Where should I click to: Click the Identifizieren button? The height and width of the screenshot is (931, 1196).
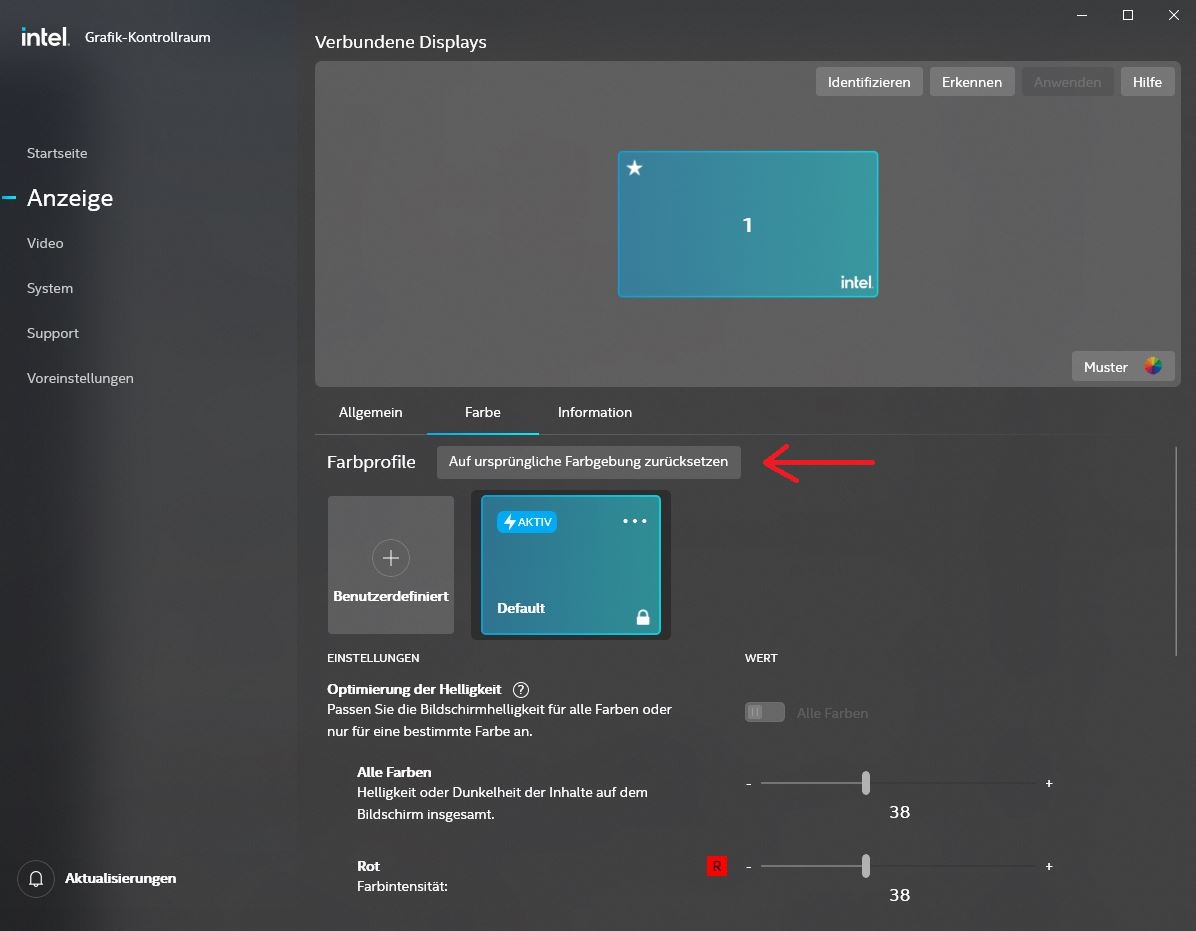click(869, 82)
